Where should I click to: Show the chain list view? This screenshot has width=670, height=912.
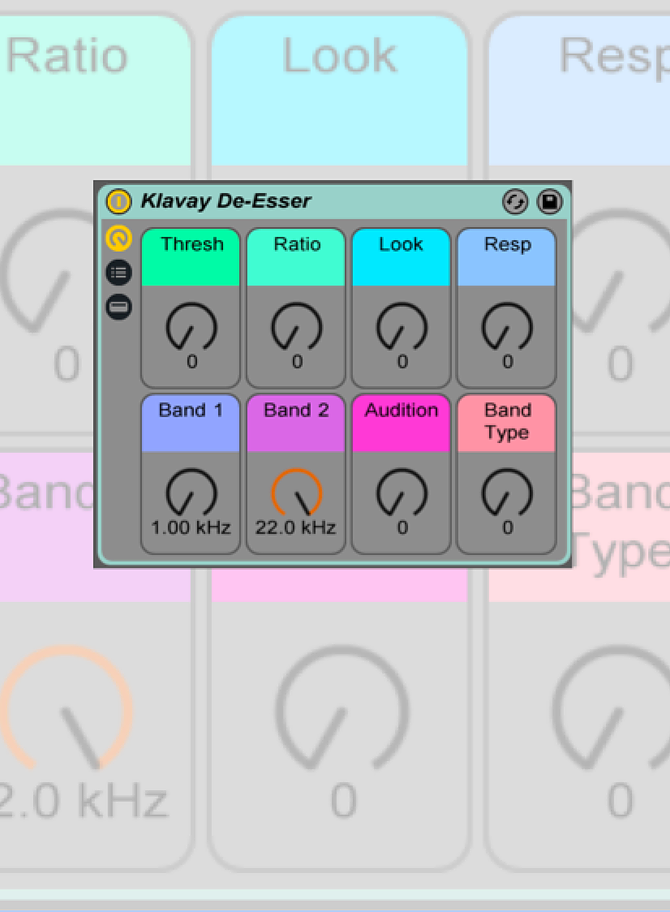[x=119, y=272]
